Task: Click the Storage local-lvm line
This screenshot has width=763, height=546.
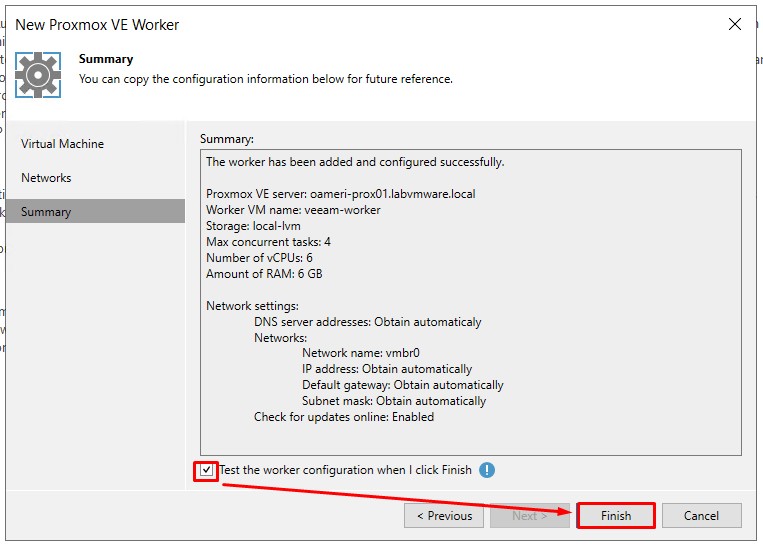Action: (x=256, y=226)
